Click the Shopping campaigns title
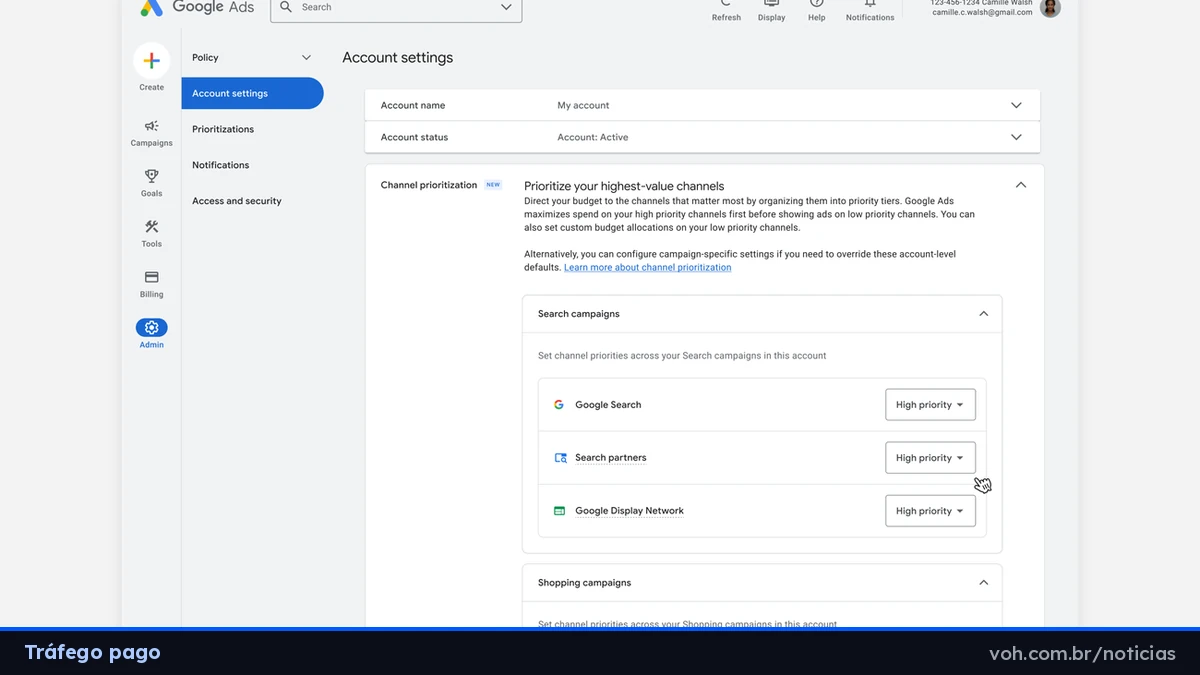This screenshot has height=675, width=1200. pyautogui.click(x=584, y=583)
